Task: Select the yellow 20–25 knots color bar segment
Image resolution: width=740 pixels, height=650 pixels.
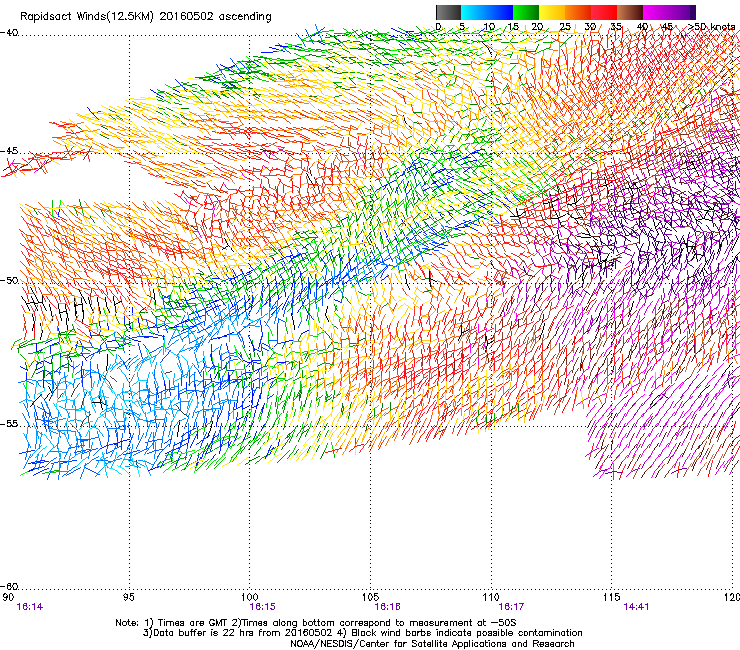Action: [x=552, y=12]
